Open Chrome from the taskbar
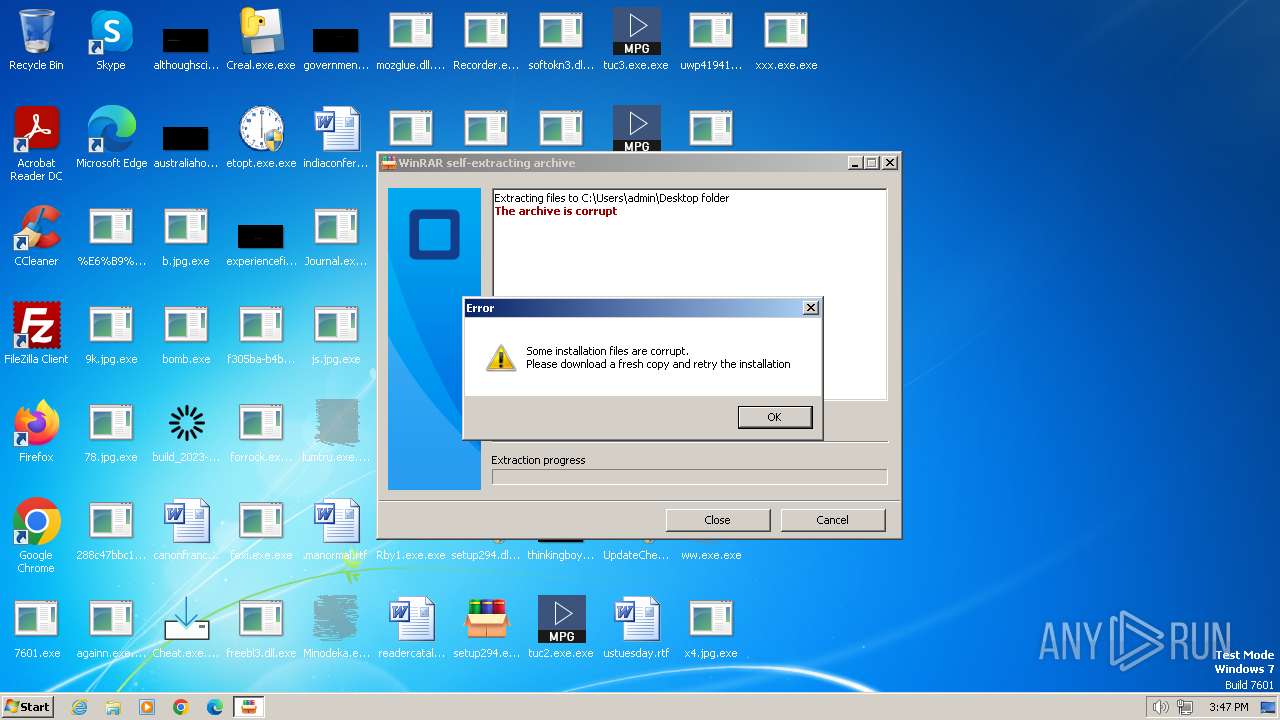This screenshot has width=1280, height=720. point(181,707)
